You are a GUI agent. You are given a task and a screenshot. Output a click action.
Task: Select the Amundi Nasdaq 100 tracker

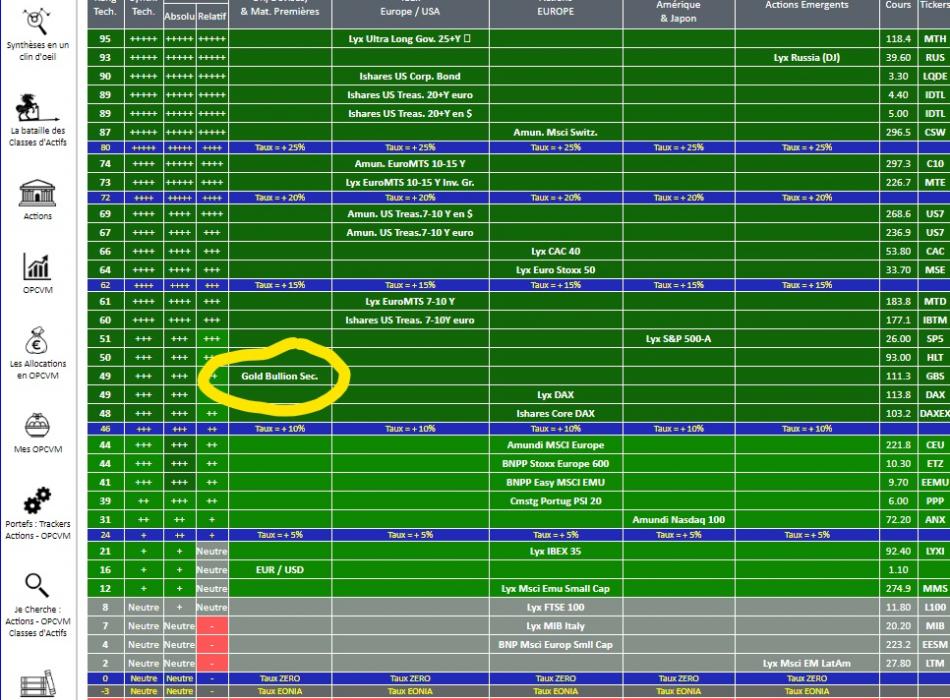coord(679,521)
